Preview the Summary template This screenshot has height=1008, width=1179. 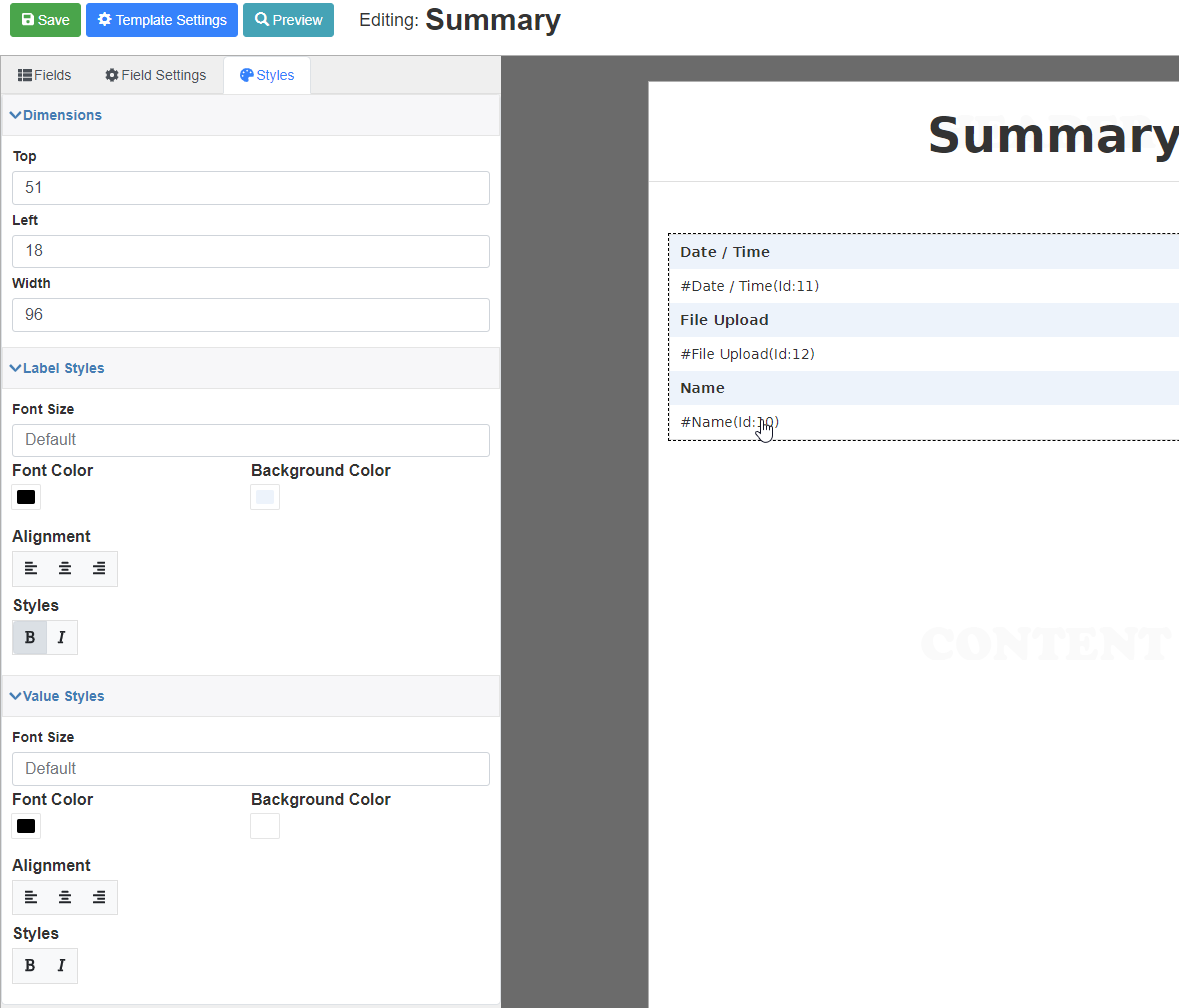(288, 20)
